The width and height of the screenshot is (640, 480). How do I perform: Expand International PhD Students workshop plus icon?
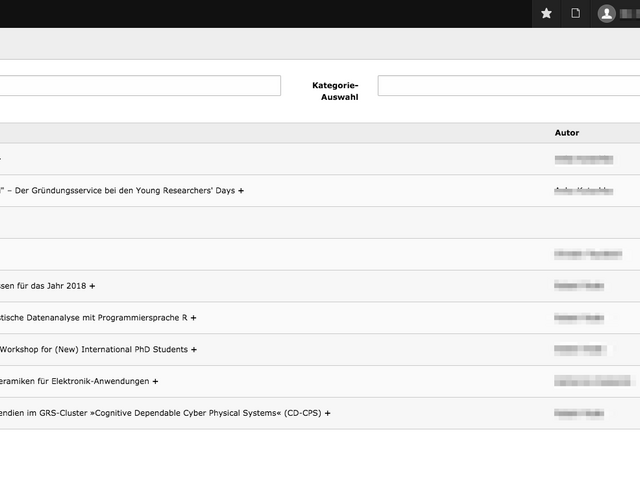pos(194,350)
